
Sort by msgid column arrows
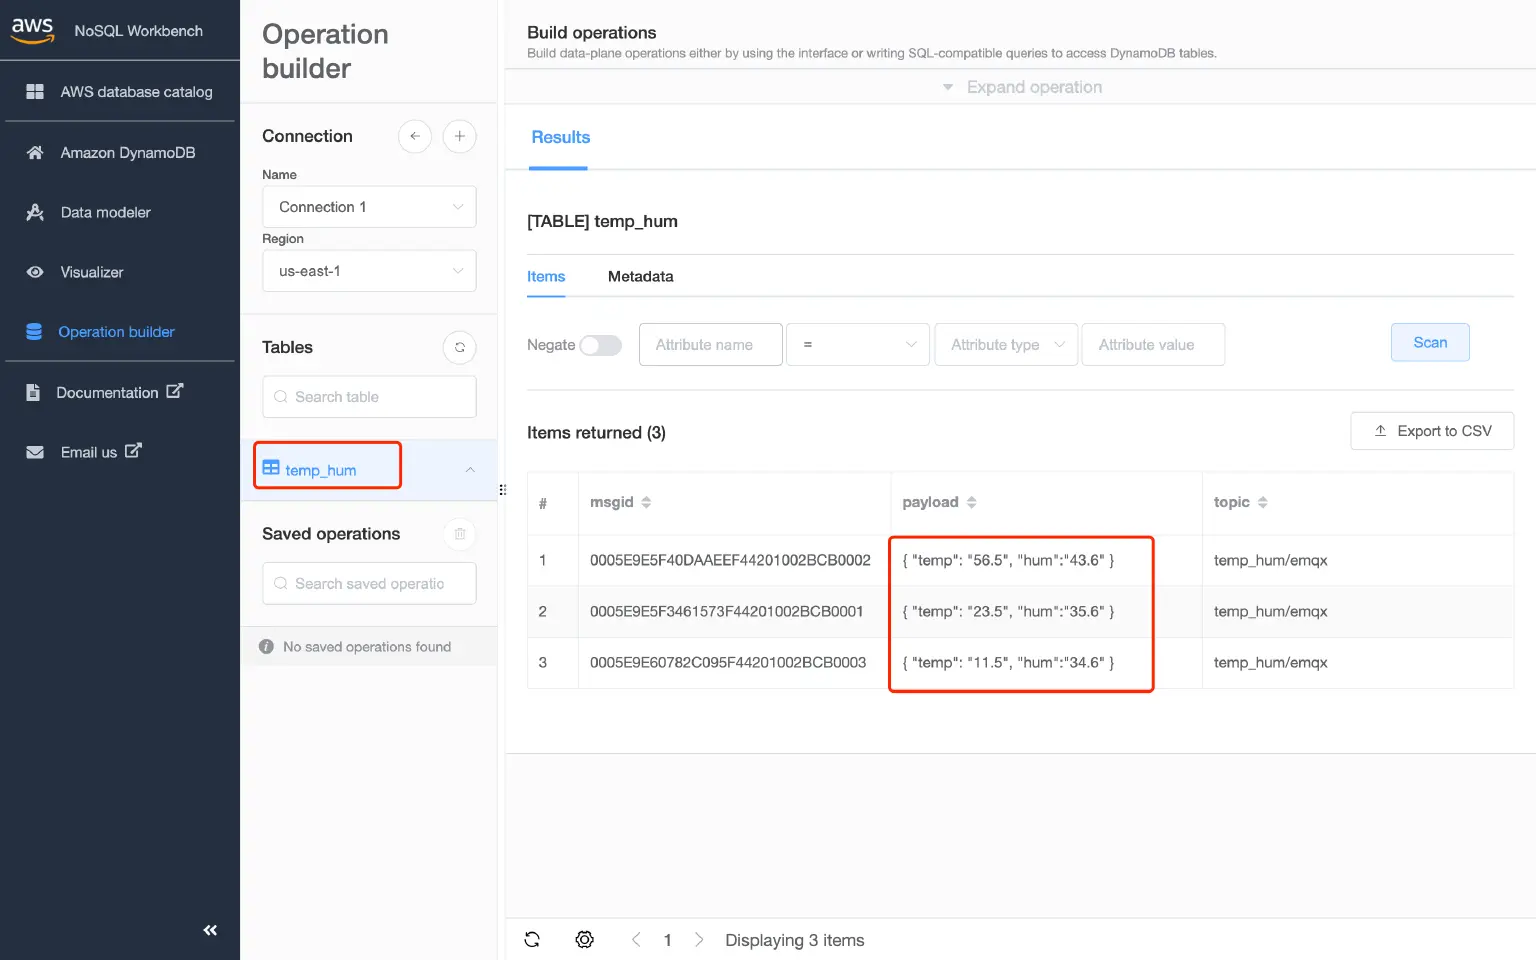tap(646, 502)
